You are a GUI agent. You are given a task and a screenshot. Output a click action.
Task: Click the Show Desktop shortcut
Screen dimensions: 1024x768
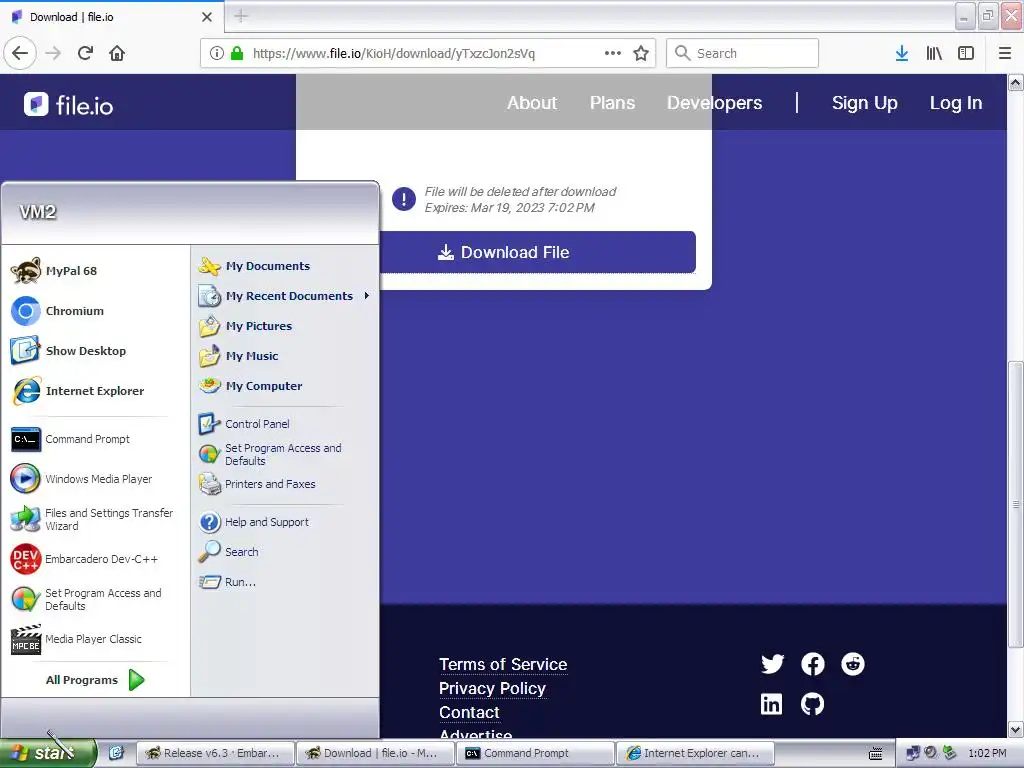pyautogui.click(x=69, y=351)
